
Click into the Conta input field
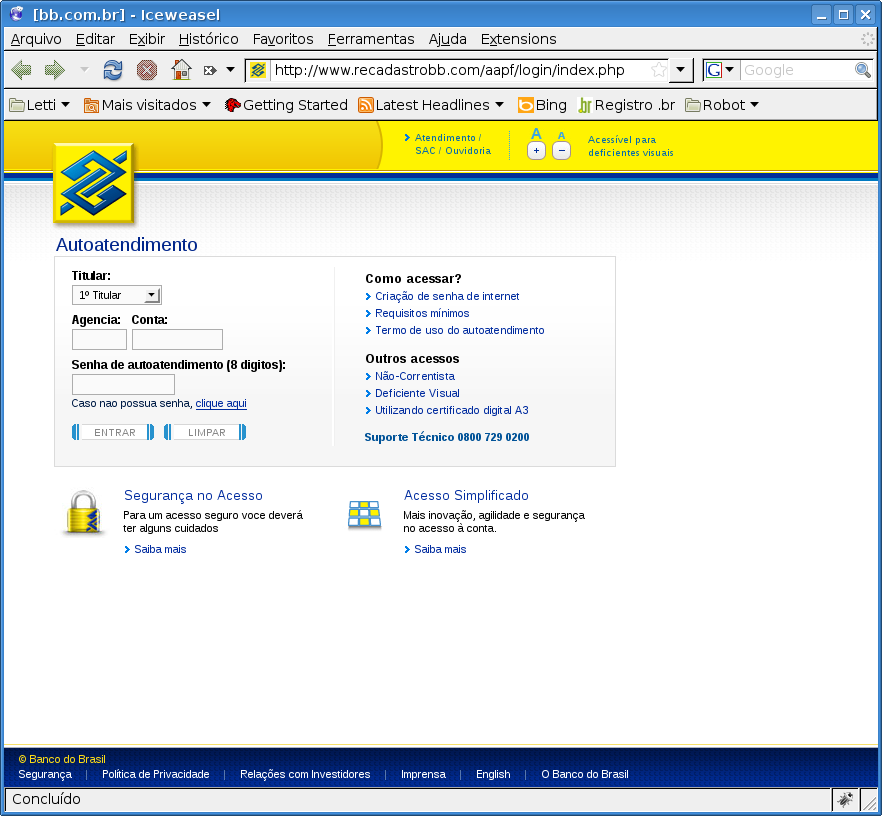click(x=177, y=340)
